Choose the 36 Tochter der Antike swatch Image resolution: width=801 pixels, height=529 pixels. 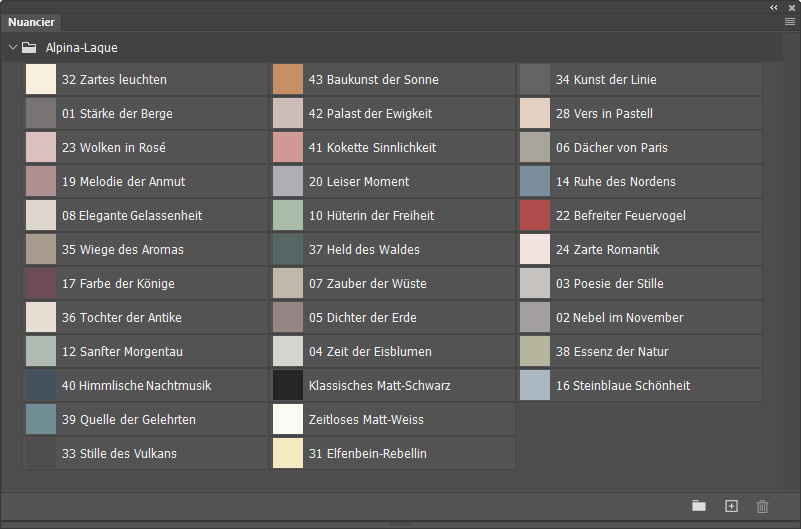[x=41, y=317]
